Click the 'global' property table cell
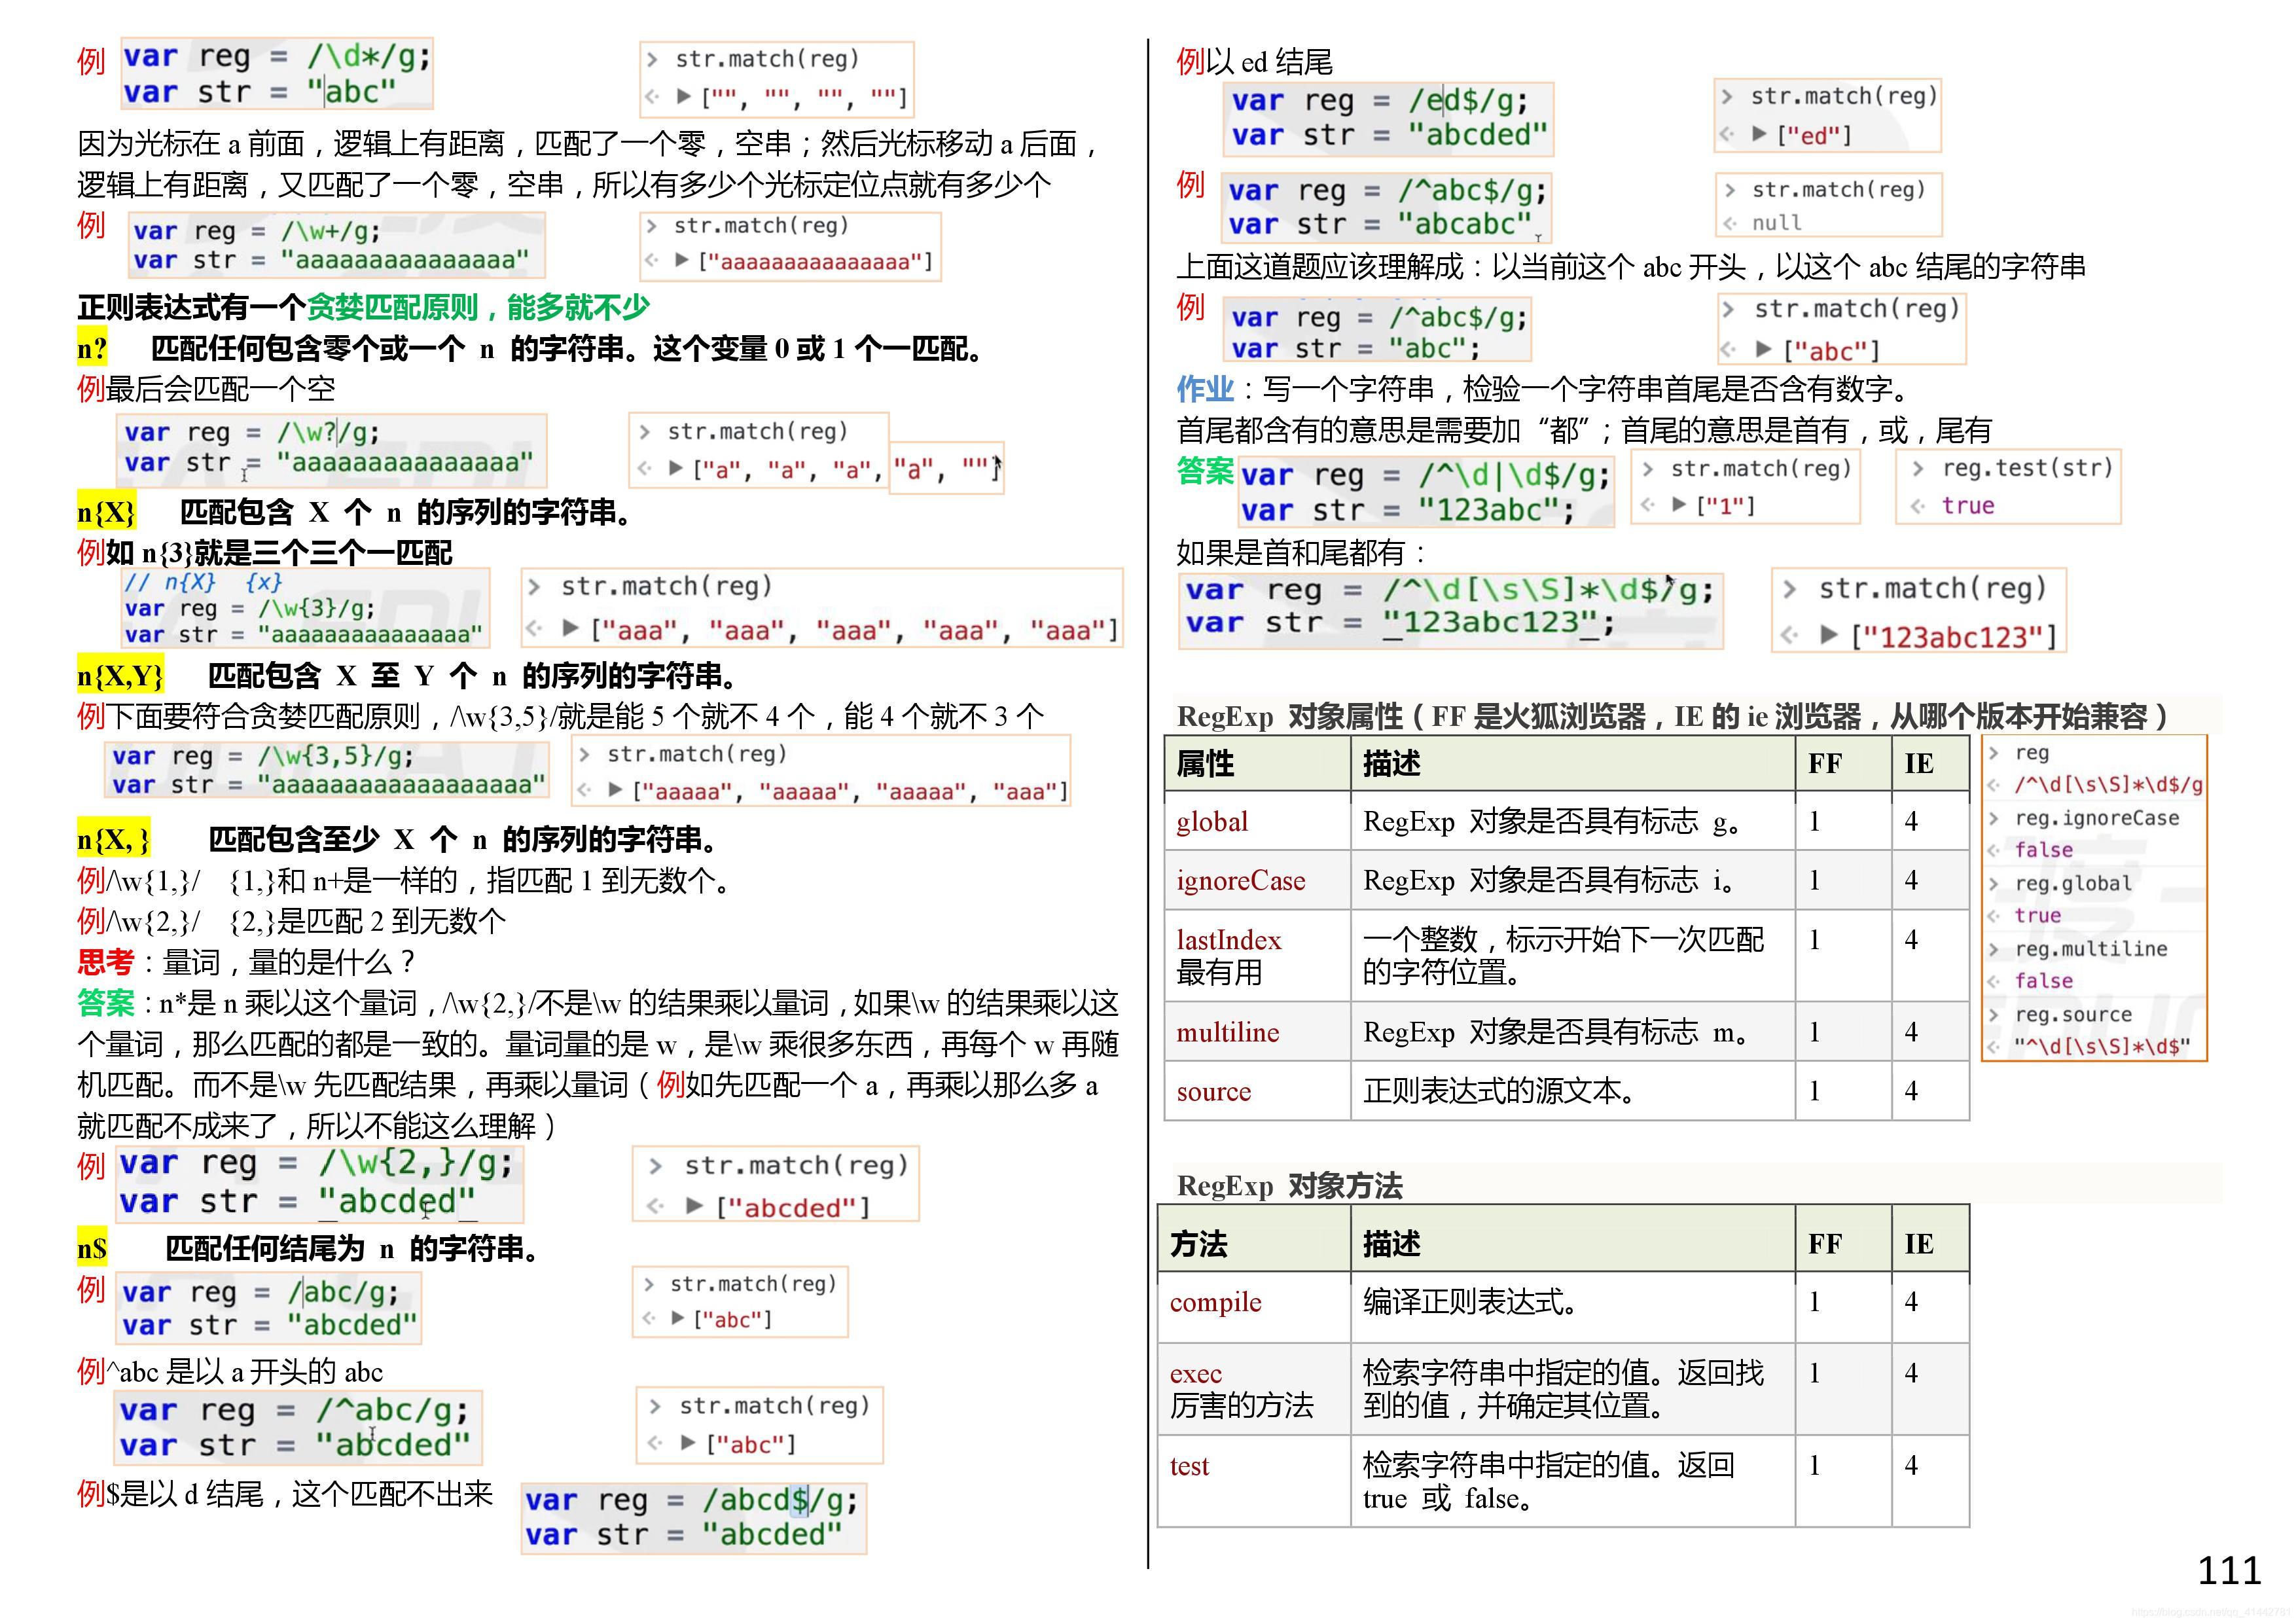2296x1624 pixels. [x=1257, y=821]
